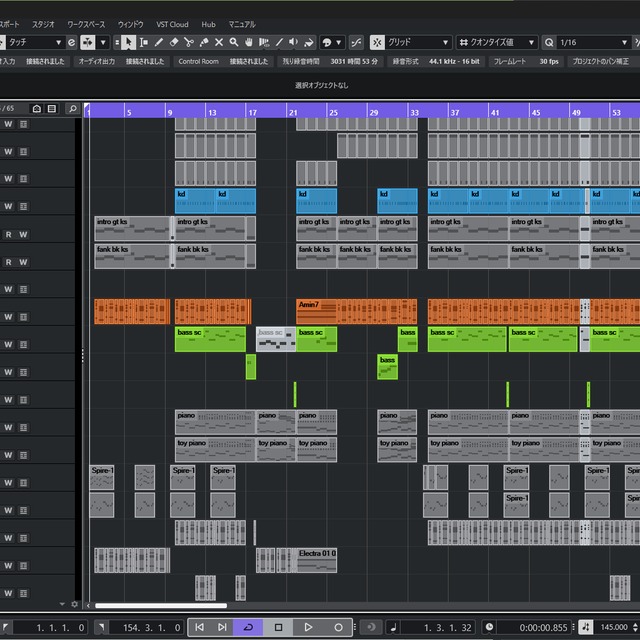
Task: Select the Erase tool in toolbar
Action: tap(174, 42)
